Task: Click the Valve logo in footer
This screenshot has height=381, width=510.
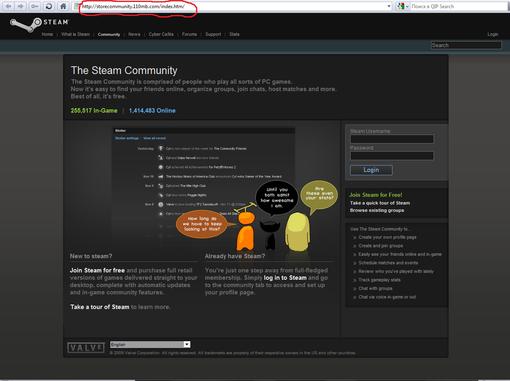Action: 86,348
